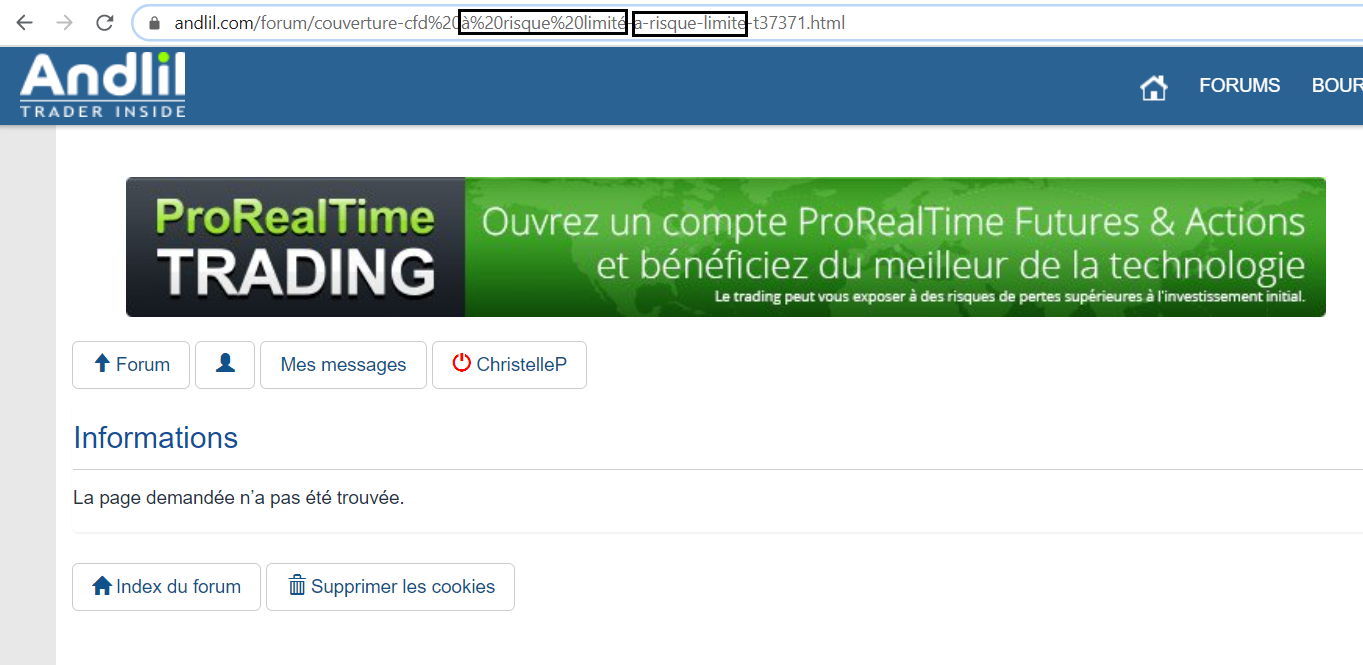Click the padlock site security icon
1363x665 pixels.
pyautogui.click(x=154, y=23)
